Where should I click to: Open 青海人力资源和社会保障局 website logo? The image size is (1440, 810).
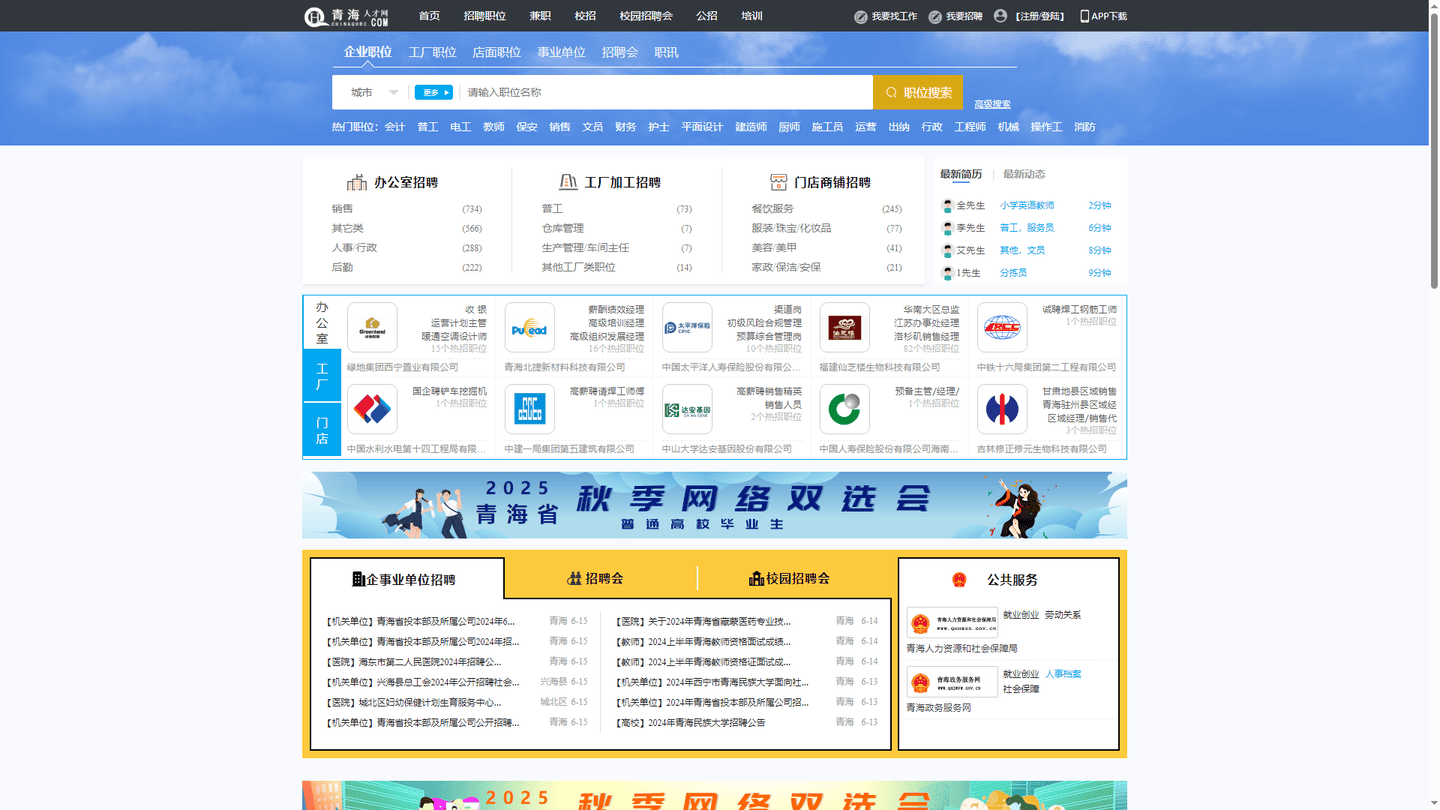tap(952, 622)
